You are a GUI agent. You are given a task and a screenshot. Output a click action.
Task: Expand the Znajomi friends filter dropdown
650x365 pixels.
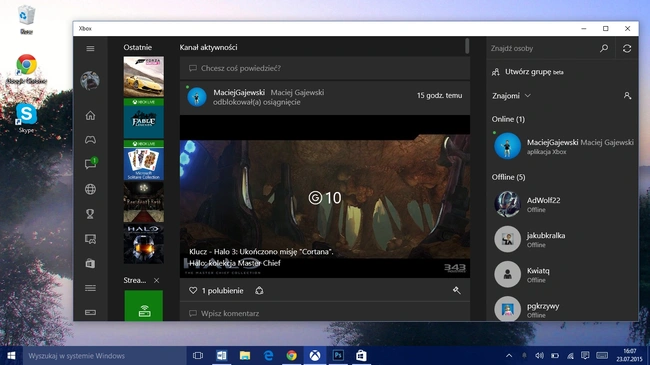[511, 96]
